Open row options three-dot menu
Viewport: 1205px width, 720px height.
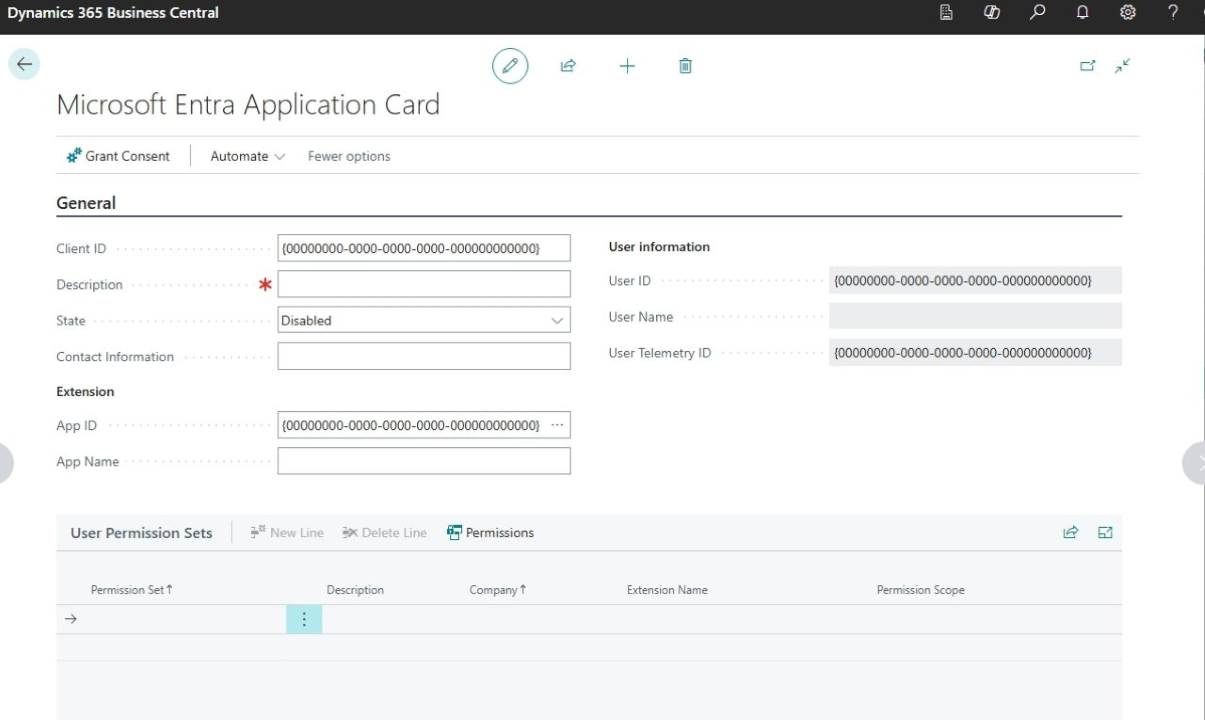(x=304, y=619)
